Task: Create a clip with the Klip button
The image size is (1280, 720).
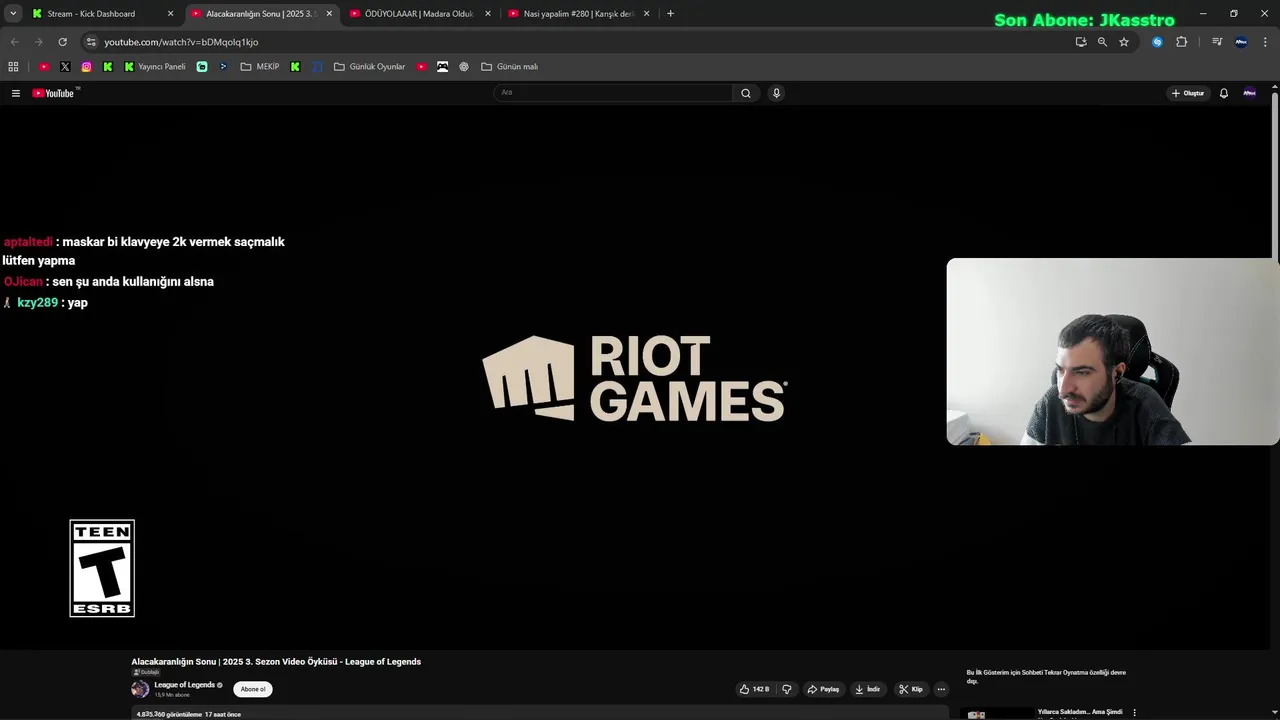Action: tap(911, 689)
